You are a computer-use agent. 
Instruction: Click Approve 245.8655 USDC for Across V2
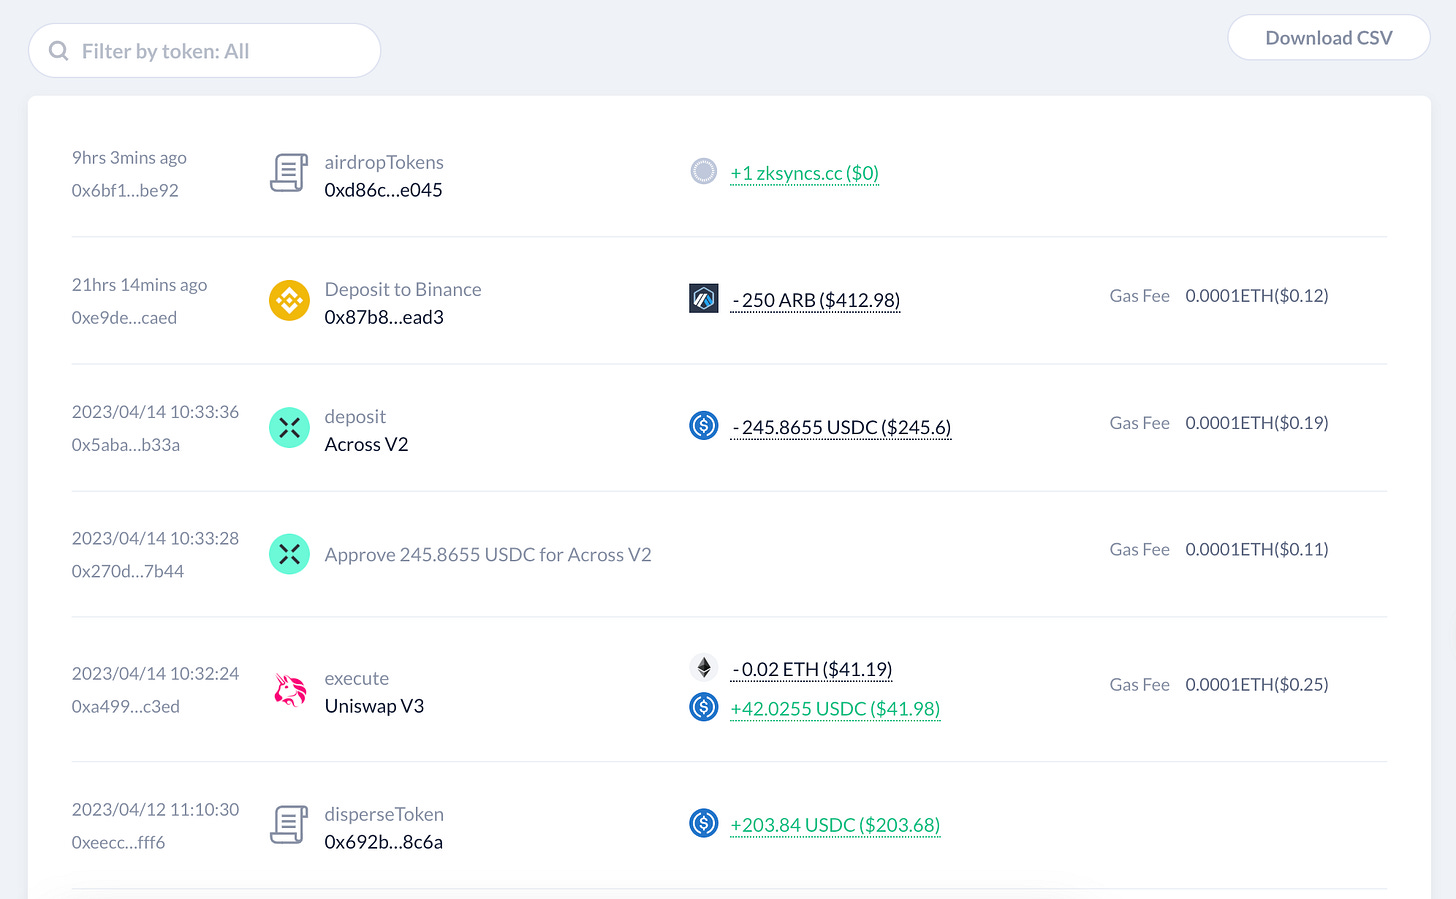pos(488,554)
